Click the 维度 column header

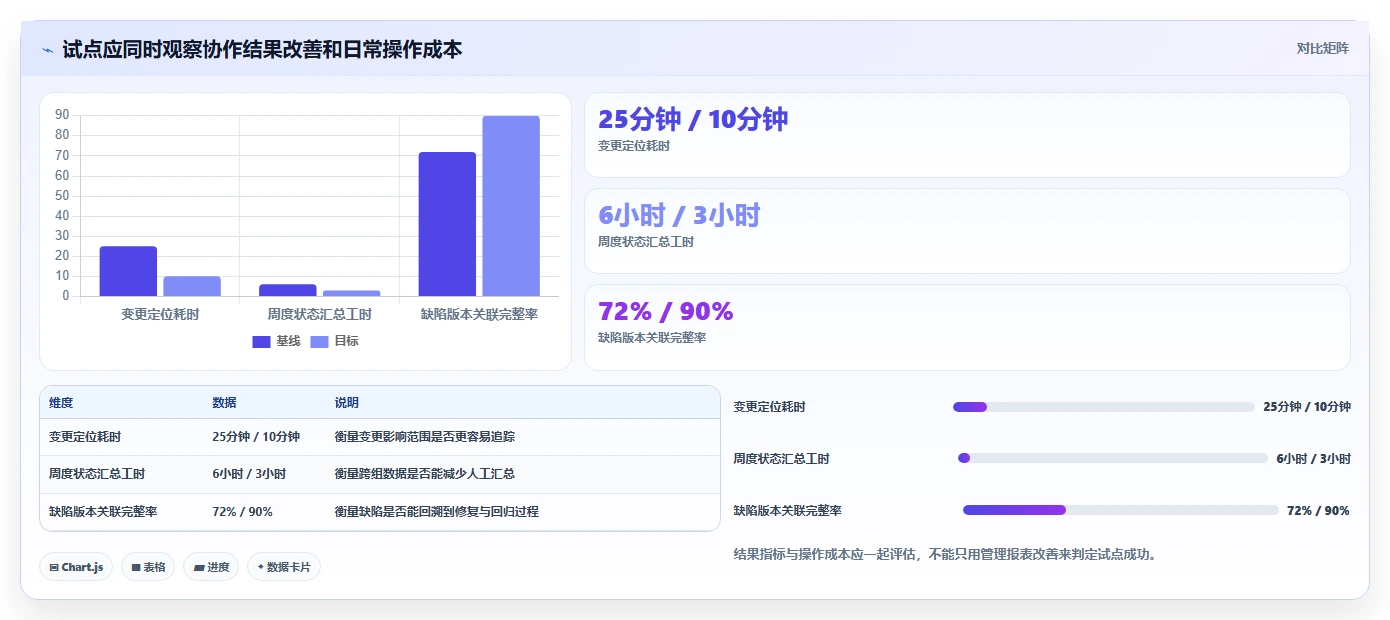[x=61, y=403]
